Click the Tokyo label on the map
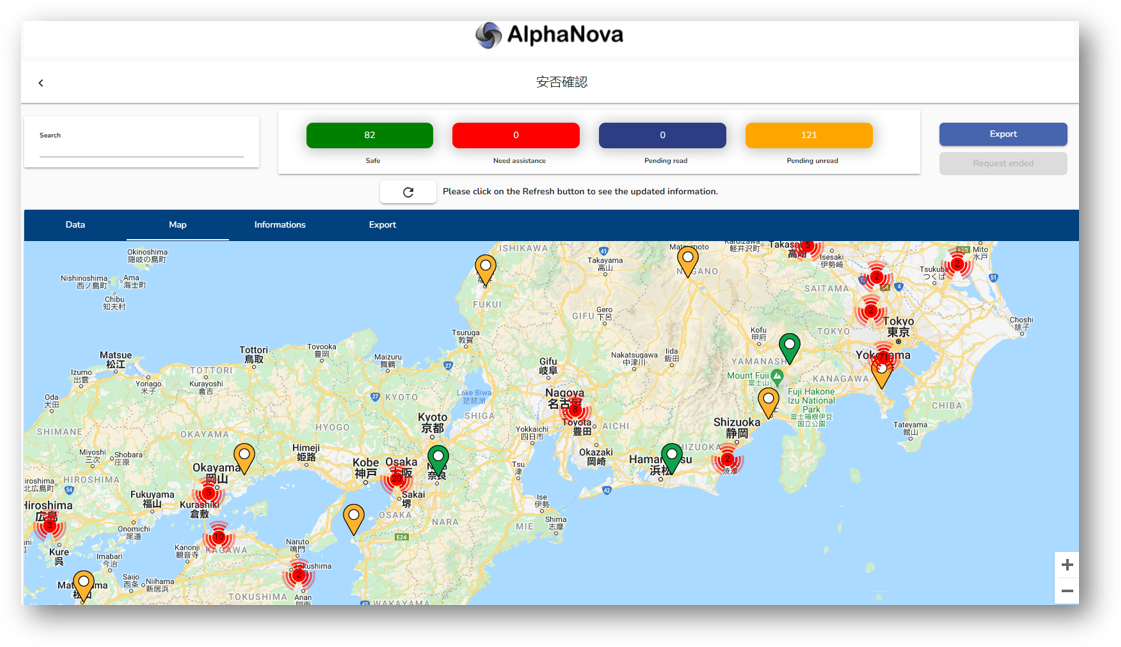Image resolution: width=1121 pixels, height=647 pixels. (899, 327)
